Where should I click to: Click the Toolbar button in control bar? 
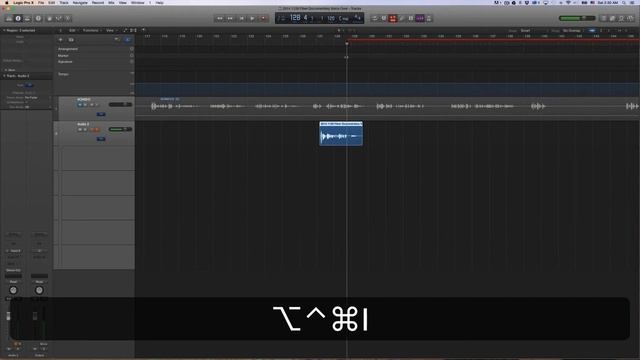(x=27, y=18)
